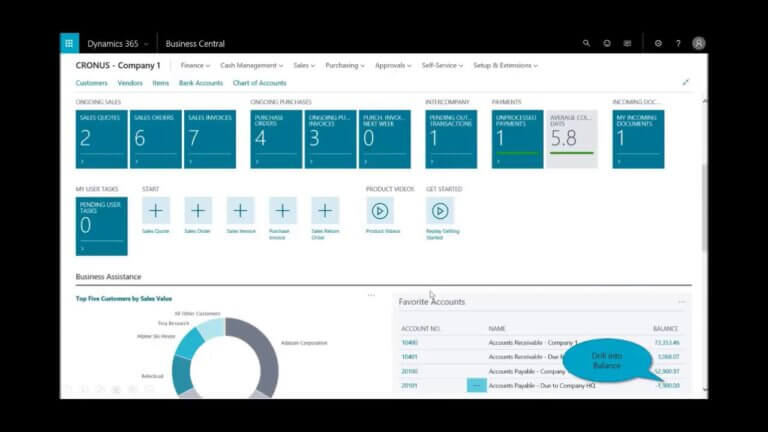Expand the page using the expand arrows icon

coord(686,83)
